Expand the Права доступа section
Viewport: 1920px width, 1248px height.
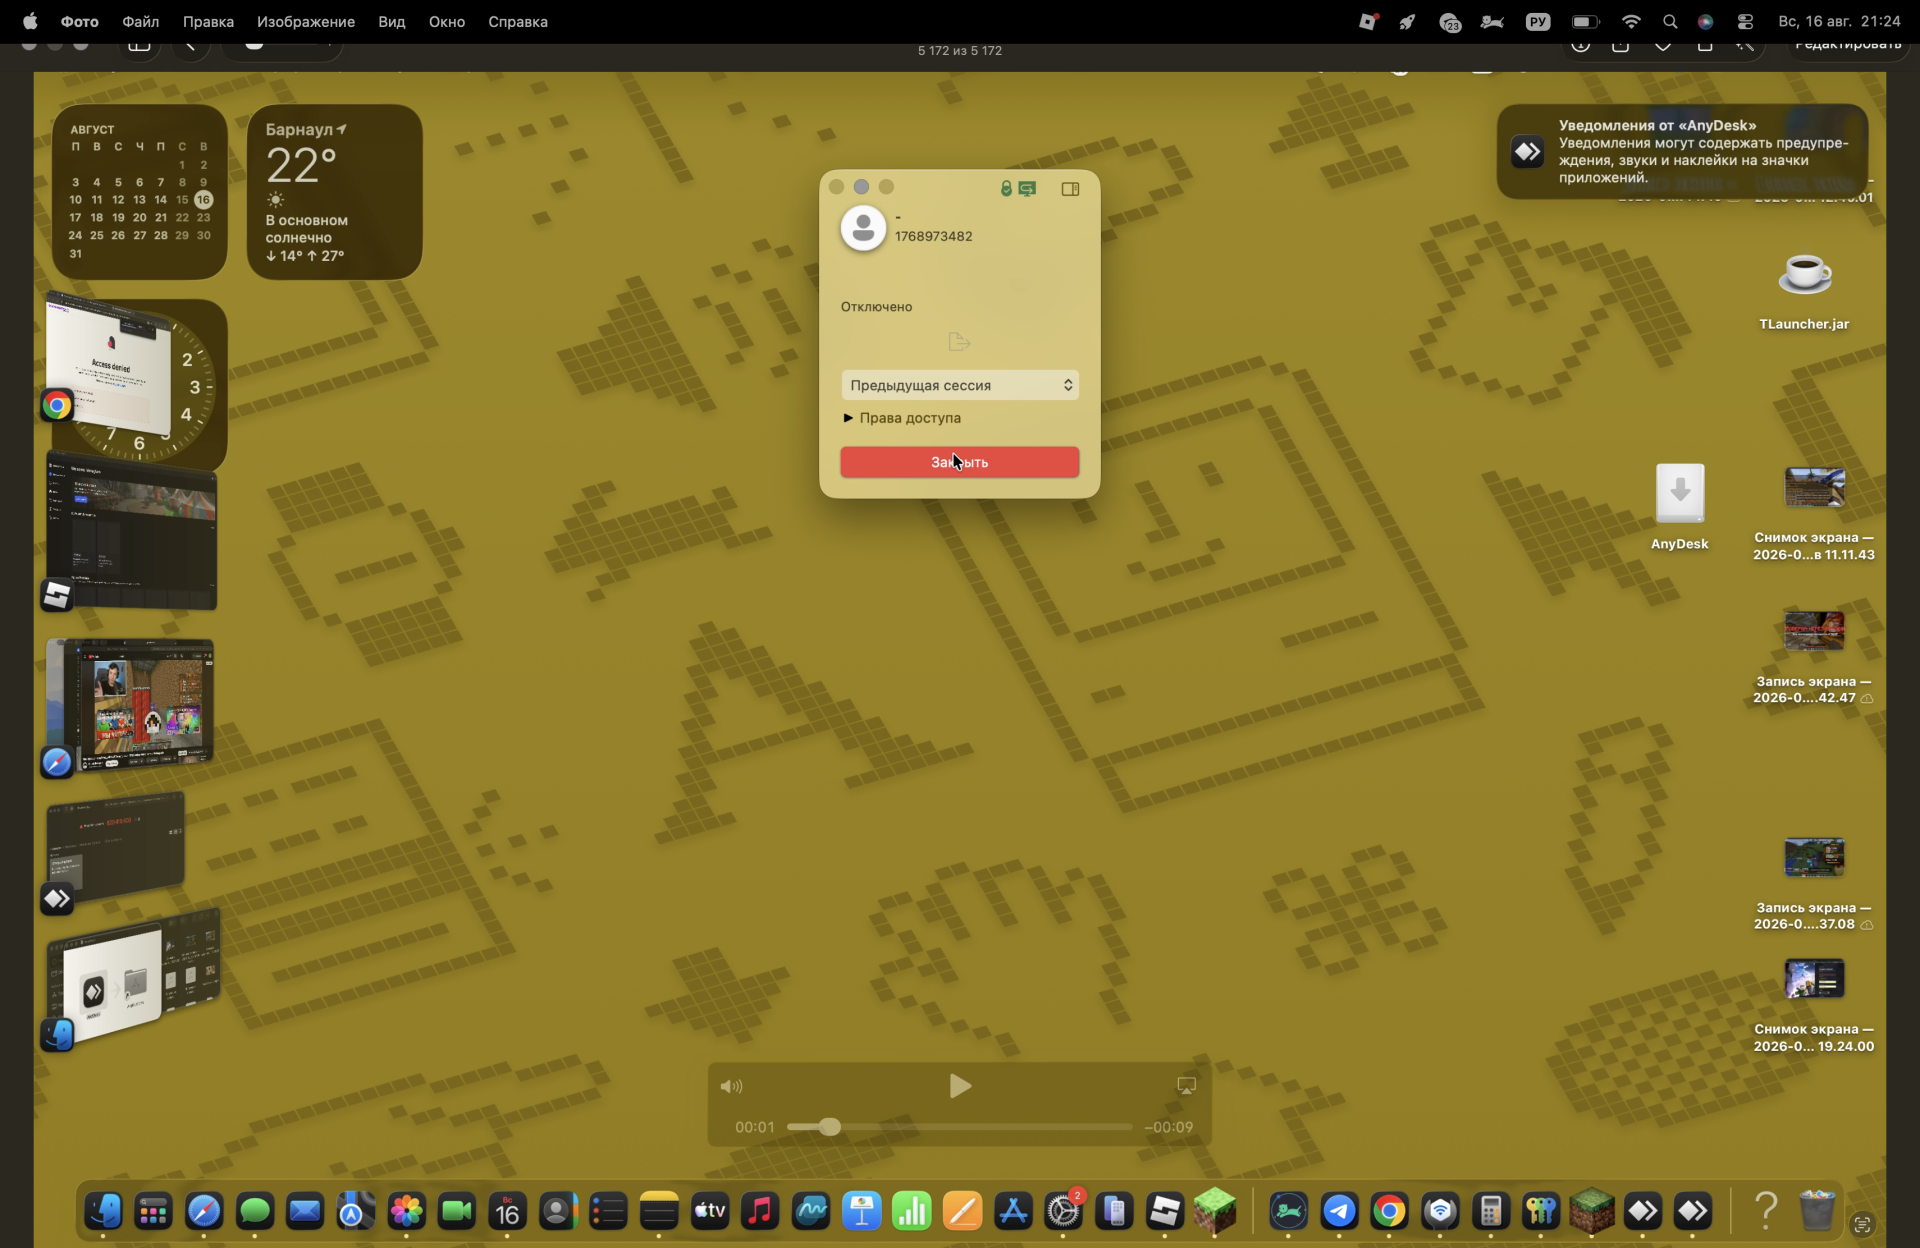(901, 418)
